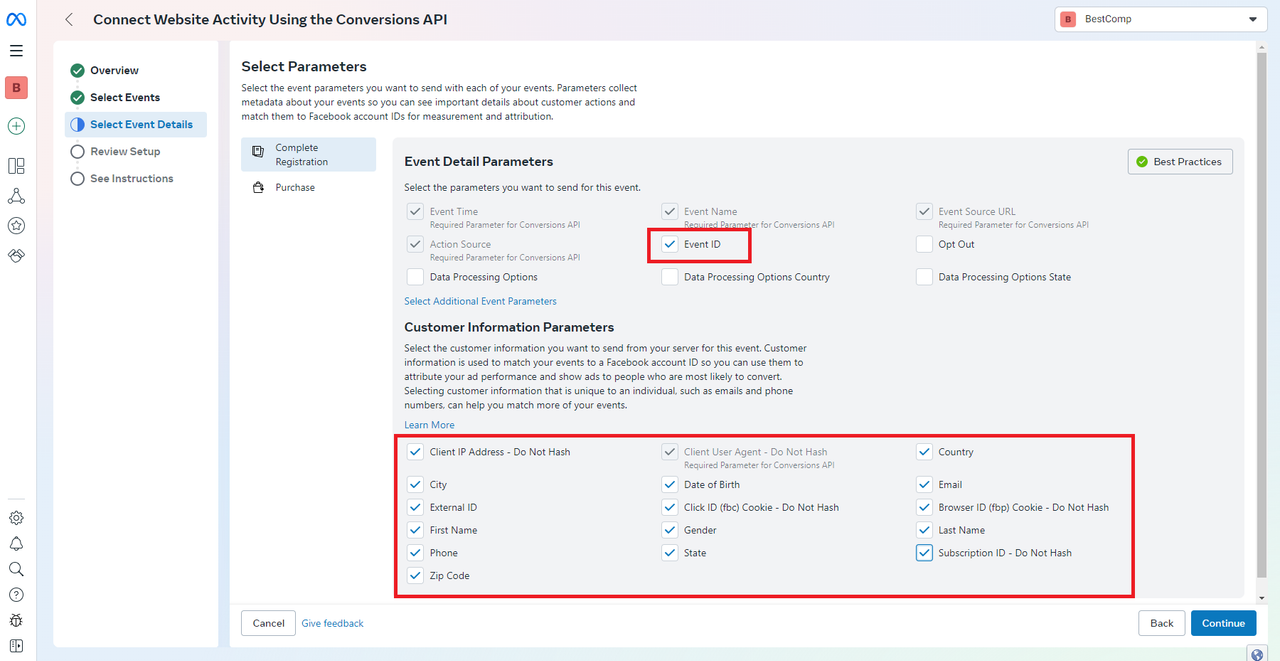Image resolution: width=1280 pixels, height=661 pixels.
Task: Open the help question mark icon
Action: pos(16,595)
